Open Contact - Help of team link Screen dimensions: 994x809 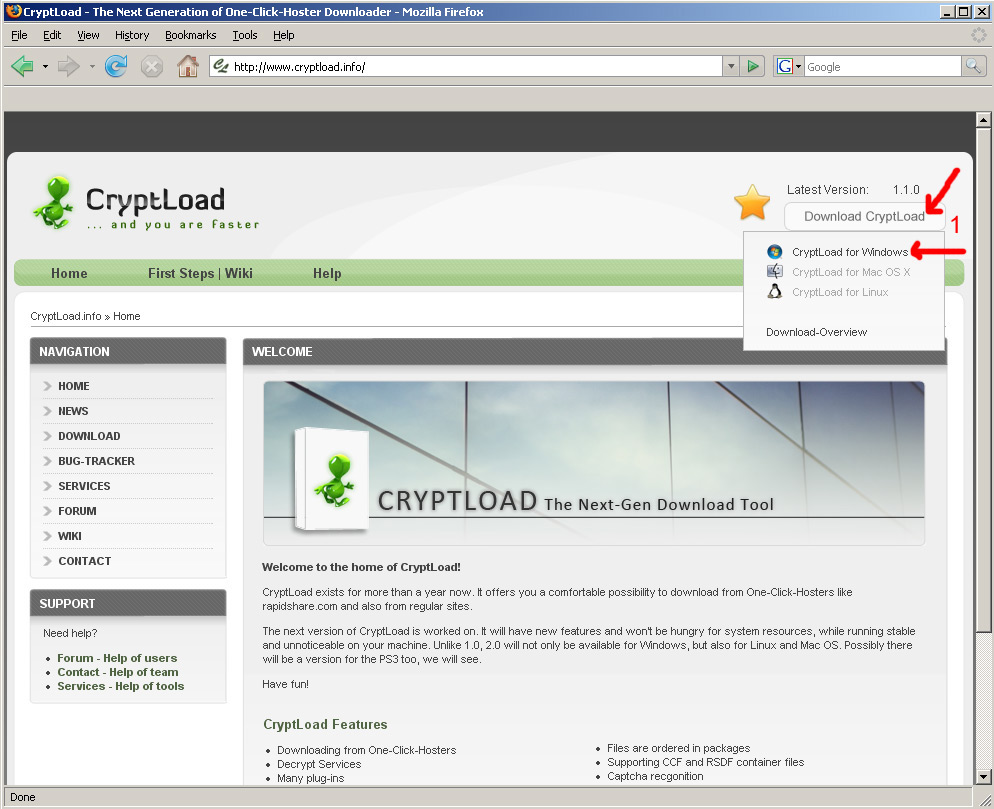pos(118,672)
